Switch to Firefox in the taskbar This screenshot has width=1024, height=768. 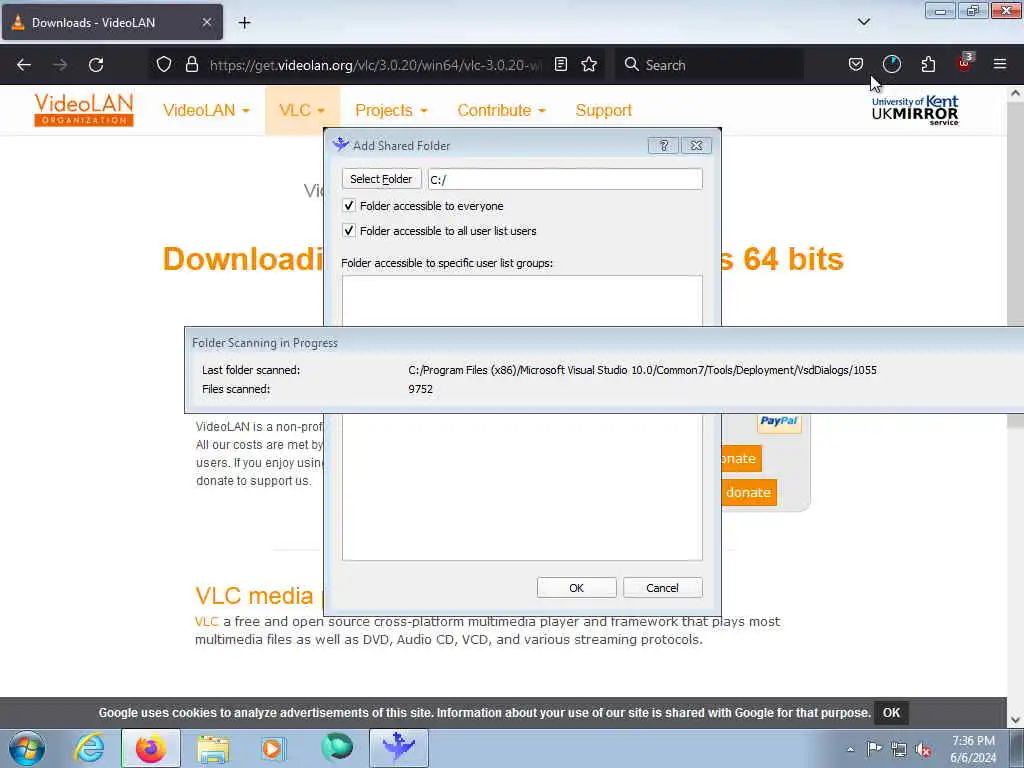pos(150,748)
